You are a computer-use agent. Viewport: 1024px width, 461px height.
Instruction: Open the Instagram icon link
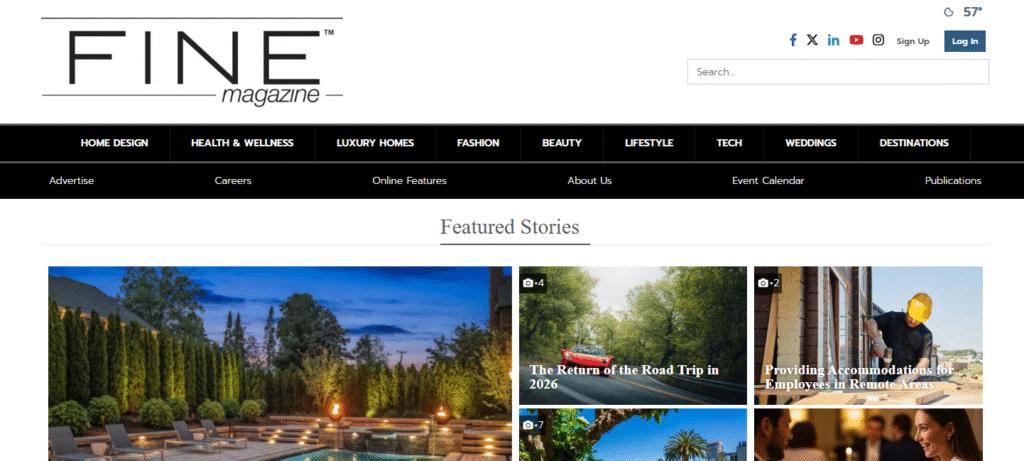[878, 40]
